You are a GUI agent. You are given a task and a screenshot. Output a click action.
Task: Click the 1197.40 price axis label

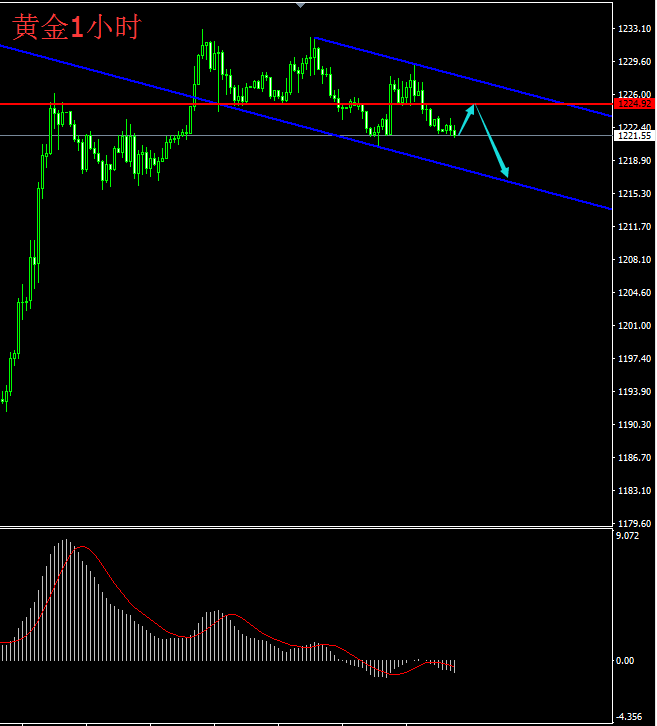coord(634,358)
